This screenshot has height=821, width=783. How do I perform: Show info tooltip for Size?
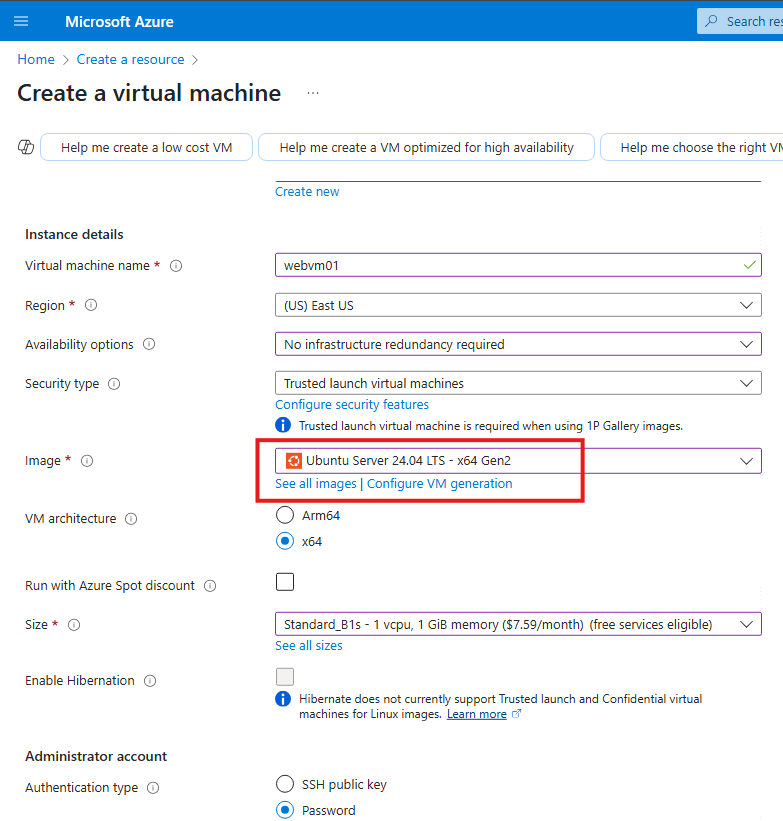pos(74,625)
